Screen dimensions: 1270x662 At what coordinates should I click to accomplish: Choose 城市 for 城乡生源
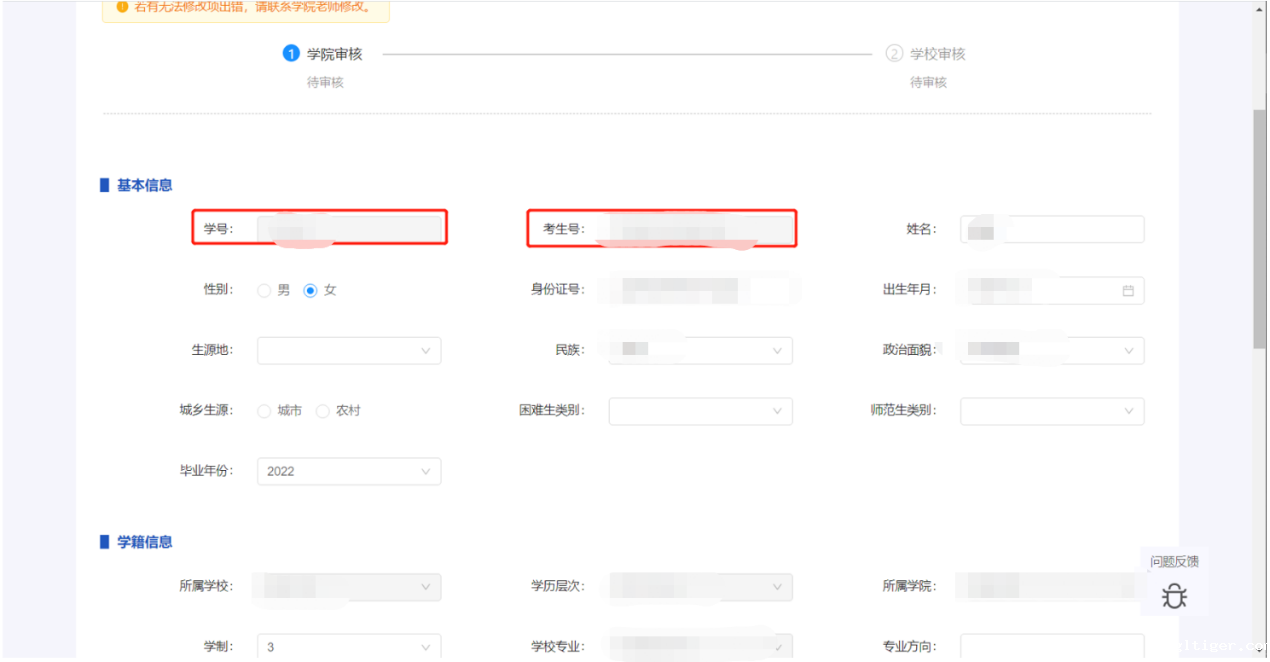tap(264, 411)
